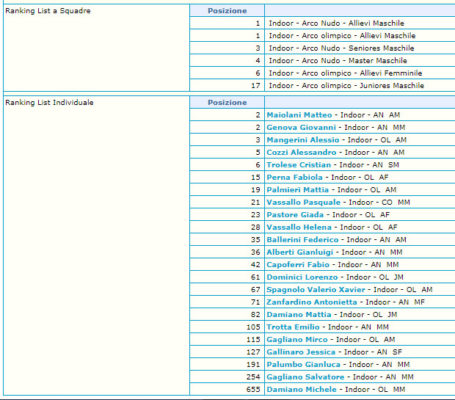
Task: Select the Zanfardino Antonietta link
Action: [312, 302]
